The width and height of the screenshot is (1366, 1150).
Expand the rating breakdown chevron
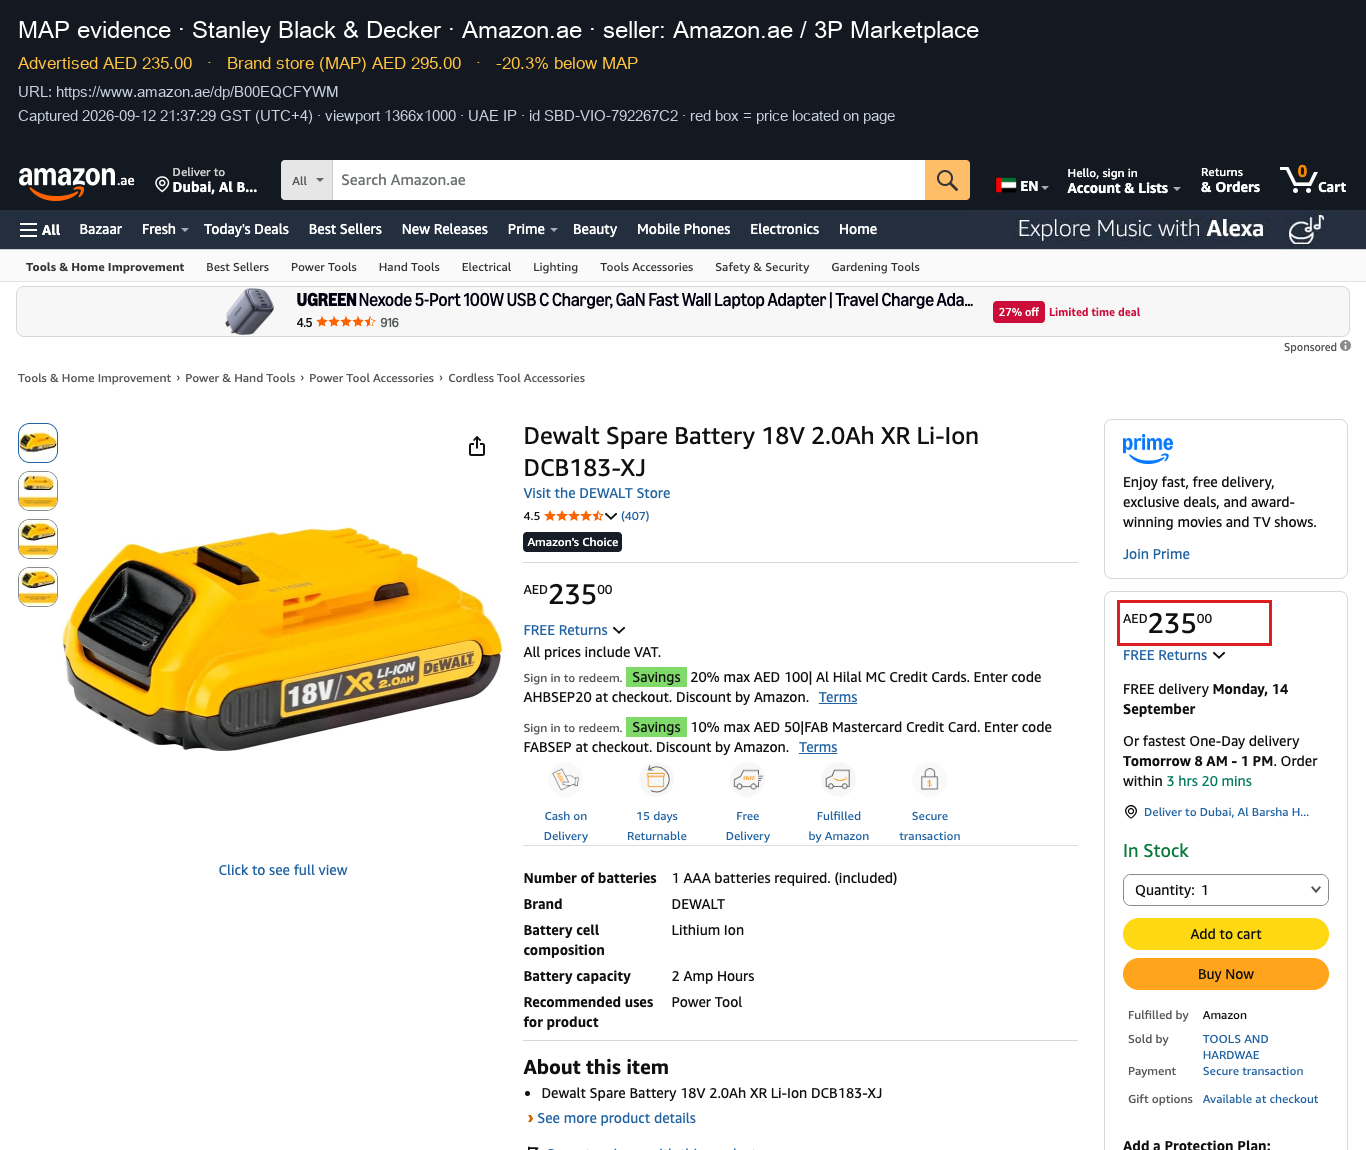611,516
